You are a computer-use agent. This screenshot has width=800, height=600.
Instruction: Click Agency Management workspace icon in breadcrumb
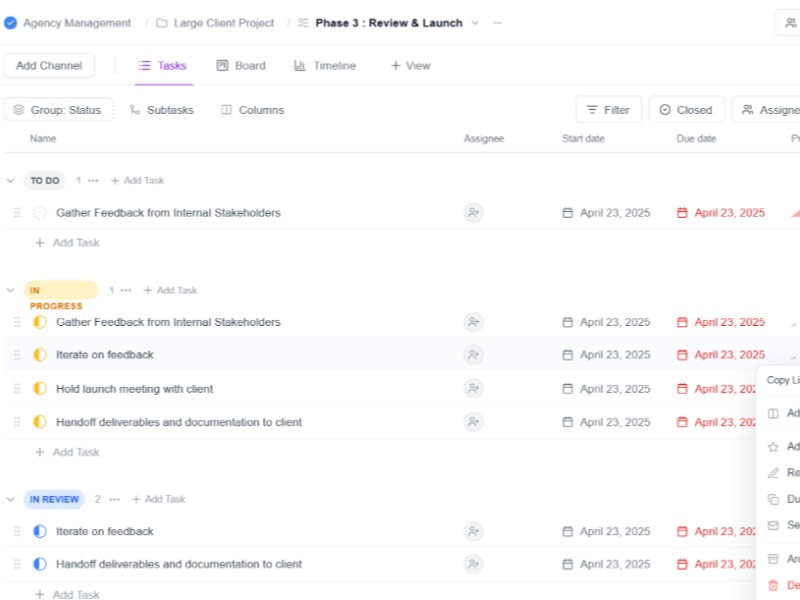tap(10, 23)
